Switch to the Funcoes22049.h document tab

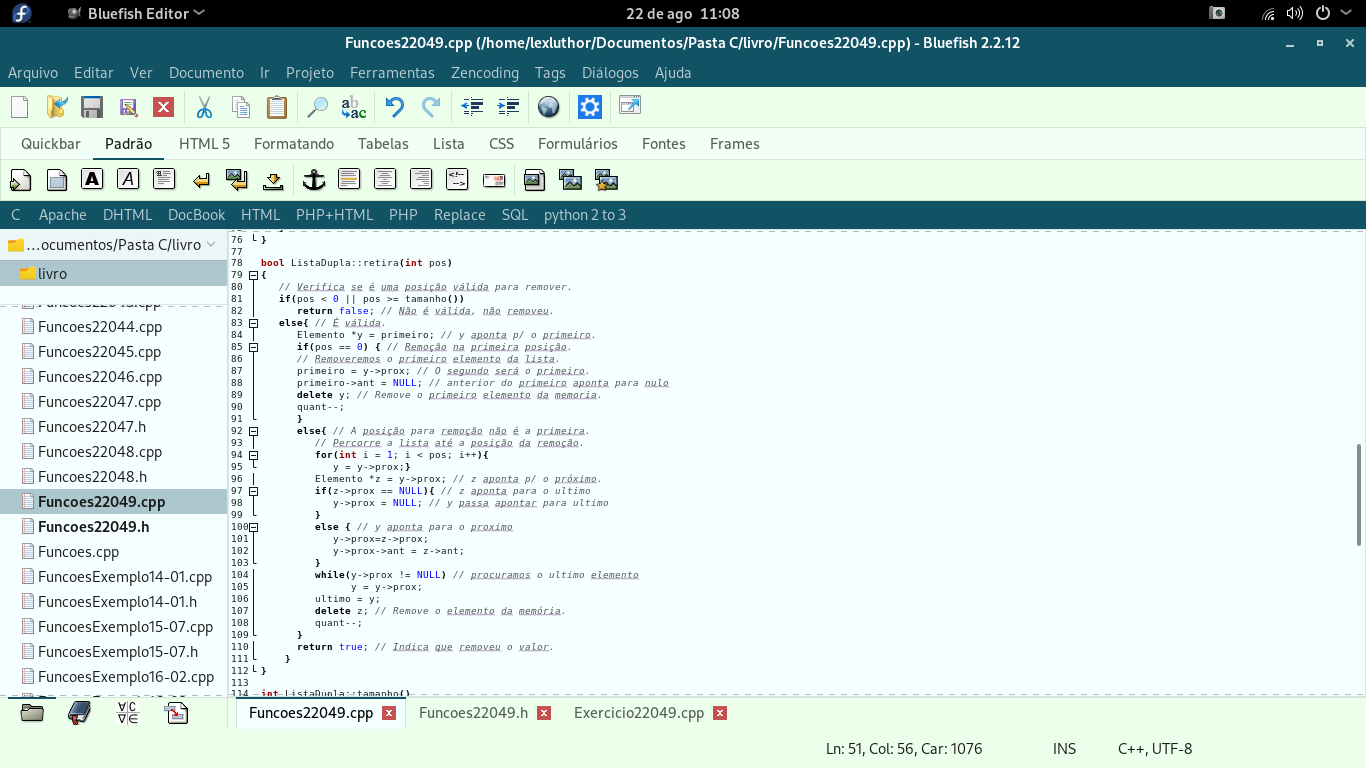(473, 713)
